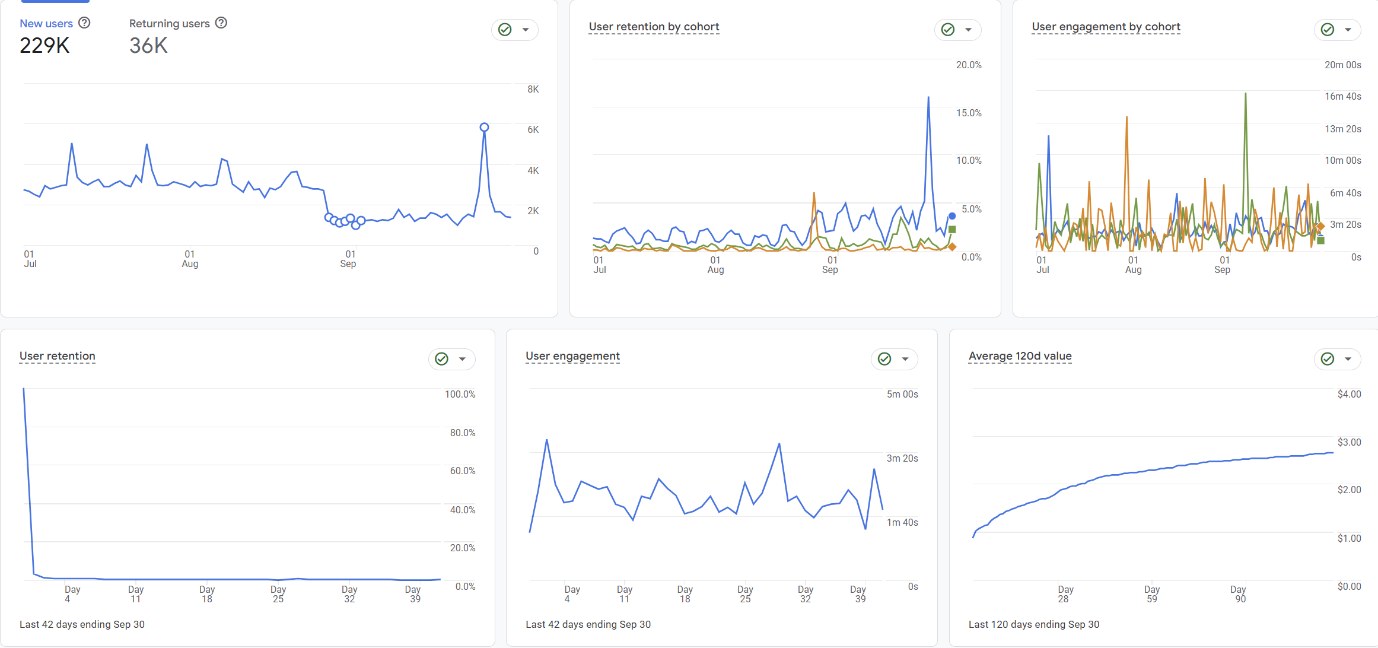Click the orange diamond end marker in retention cohort chart

952,246
